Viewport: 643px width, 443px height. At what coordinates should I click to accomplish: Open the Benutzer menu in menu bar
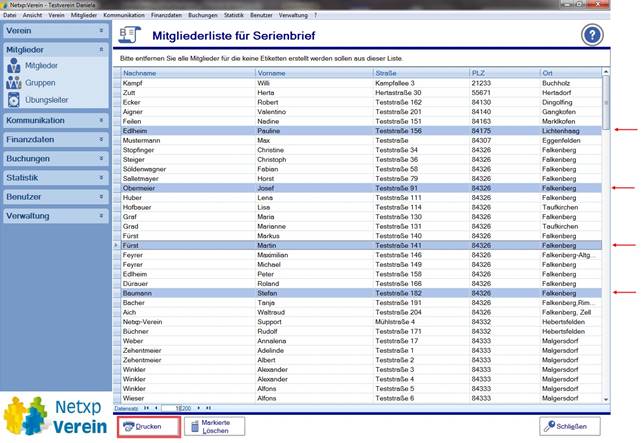[261, 15]
